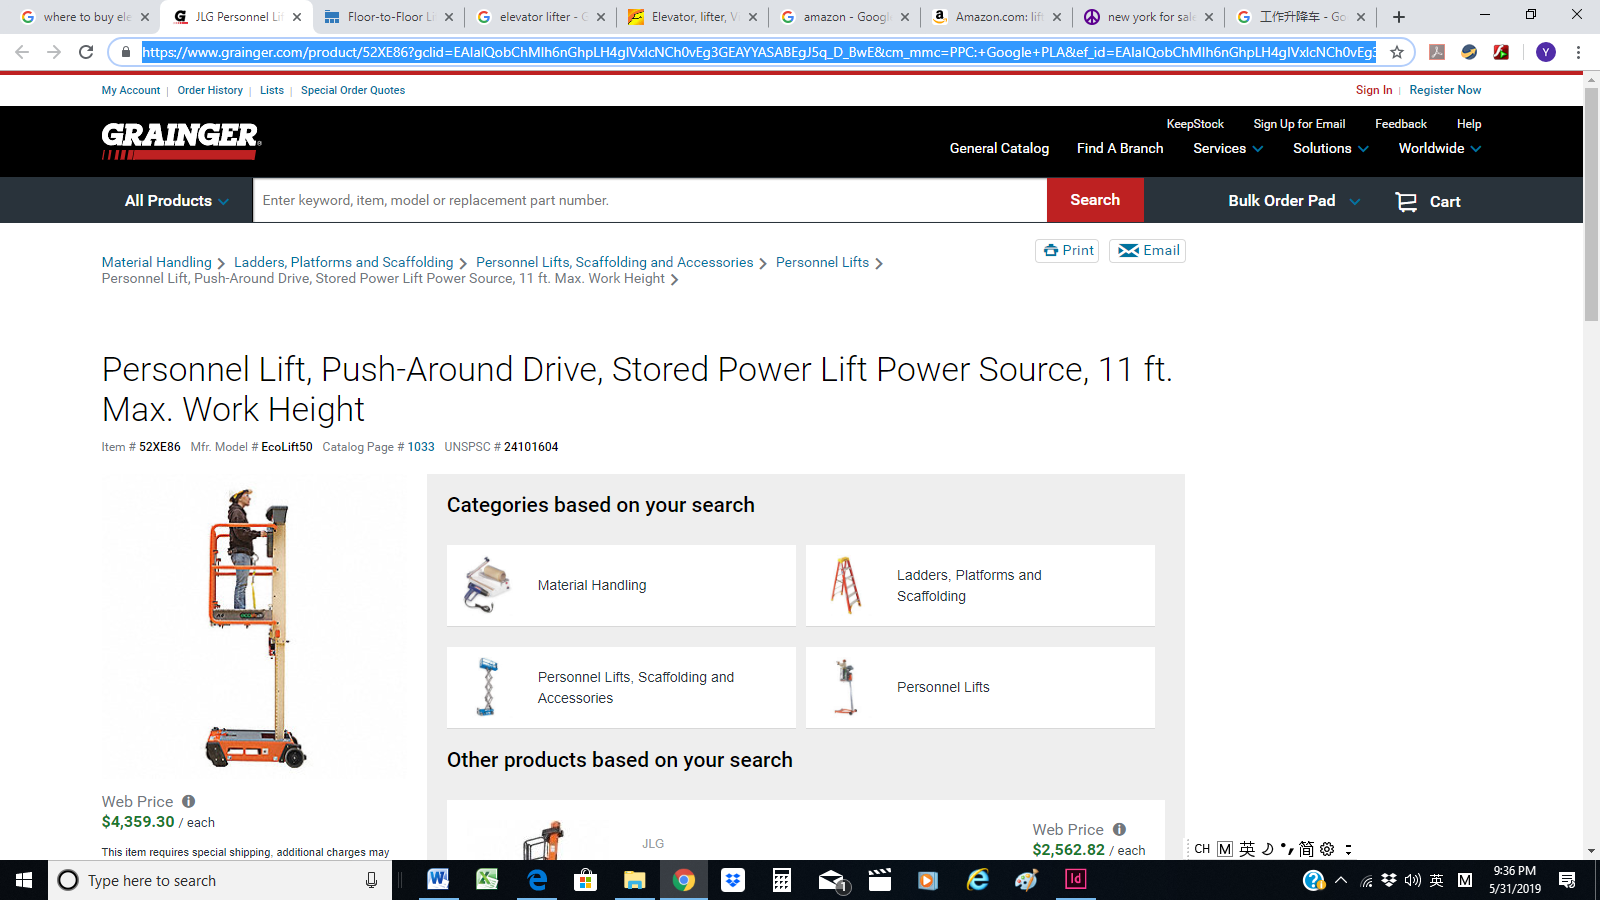Open volume control in system tray
This screenshot has height=900, width=1600.
[1413, 880]
